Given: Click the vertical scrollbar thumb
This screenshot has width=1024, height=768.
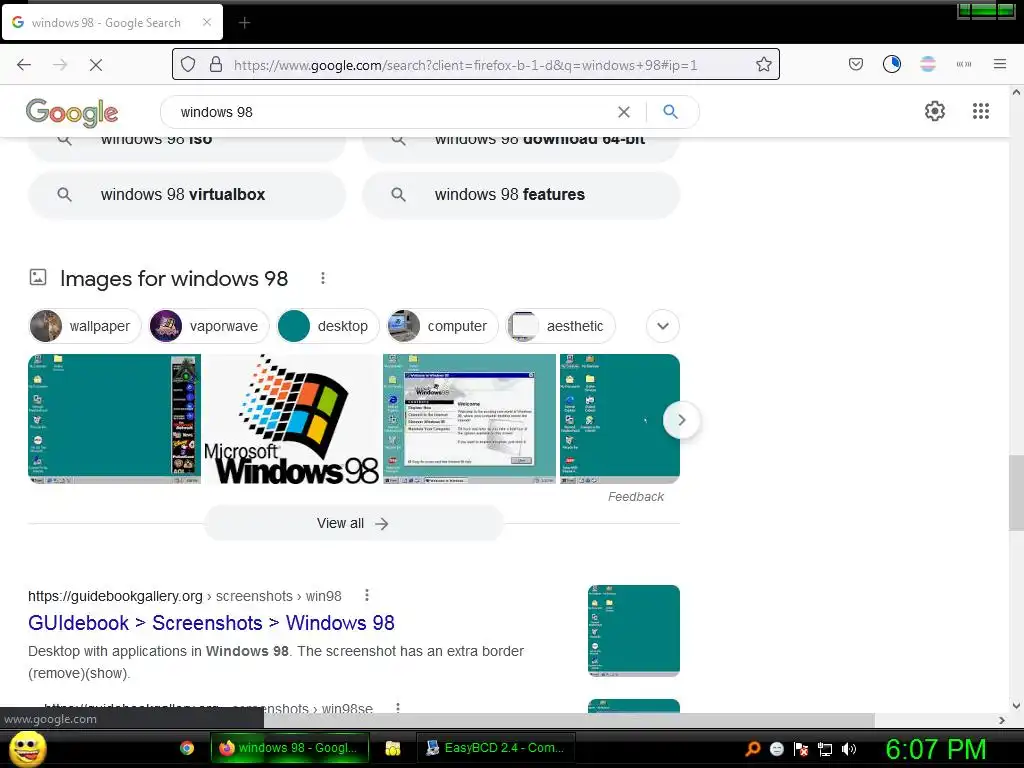Looking at the screenshot, I should pyautogui.click(x=1016, y=493).
